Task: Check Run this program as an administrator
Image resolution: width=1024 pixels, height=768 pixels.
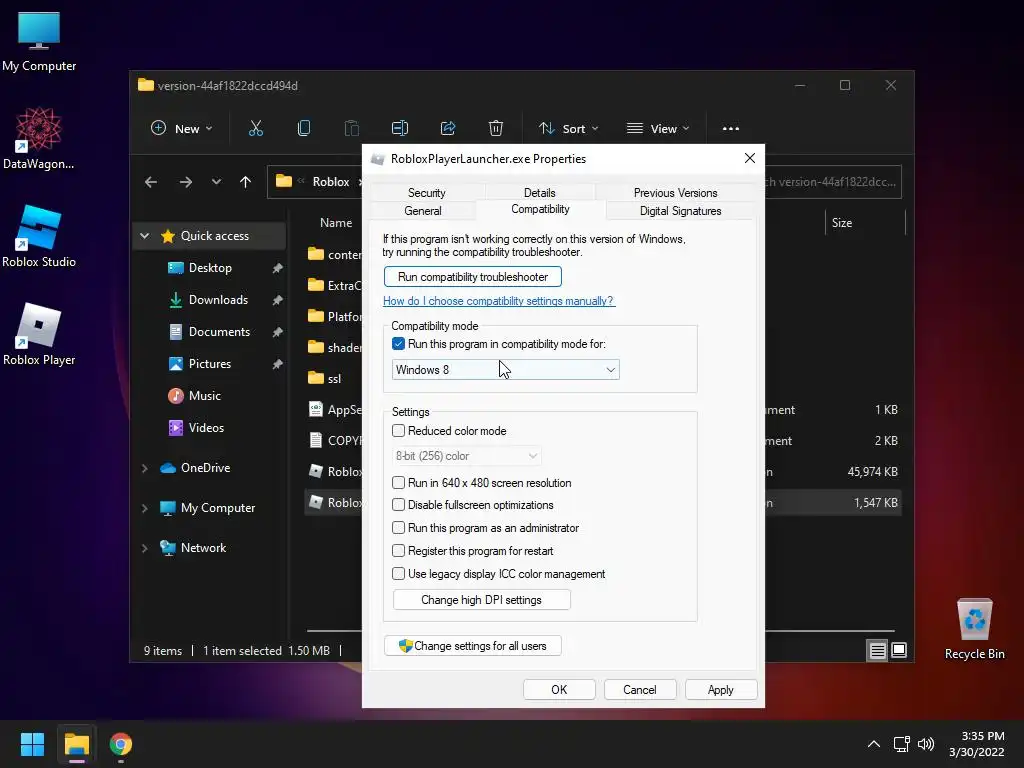Action: coord(398,528)
